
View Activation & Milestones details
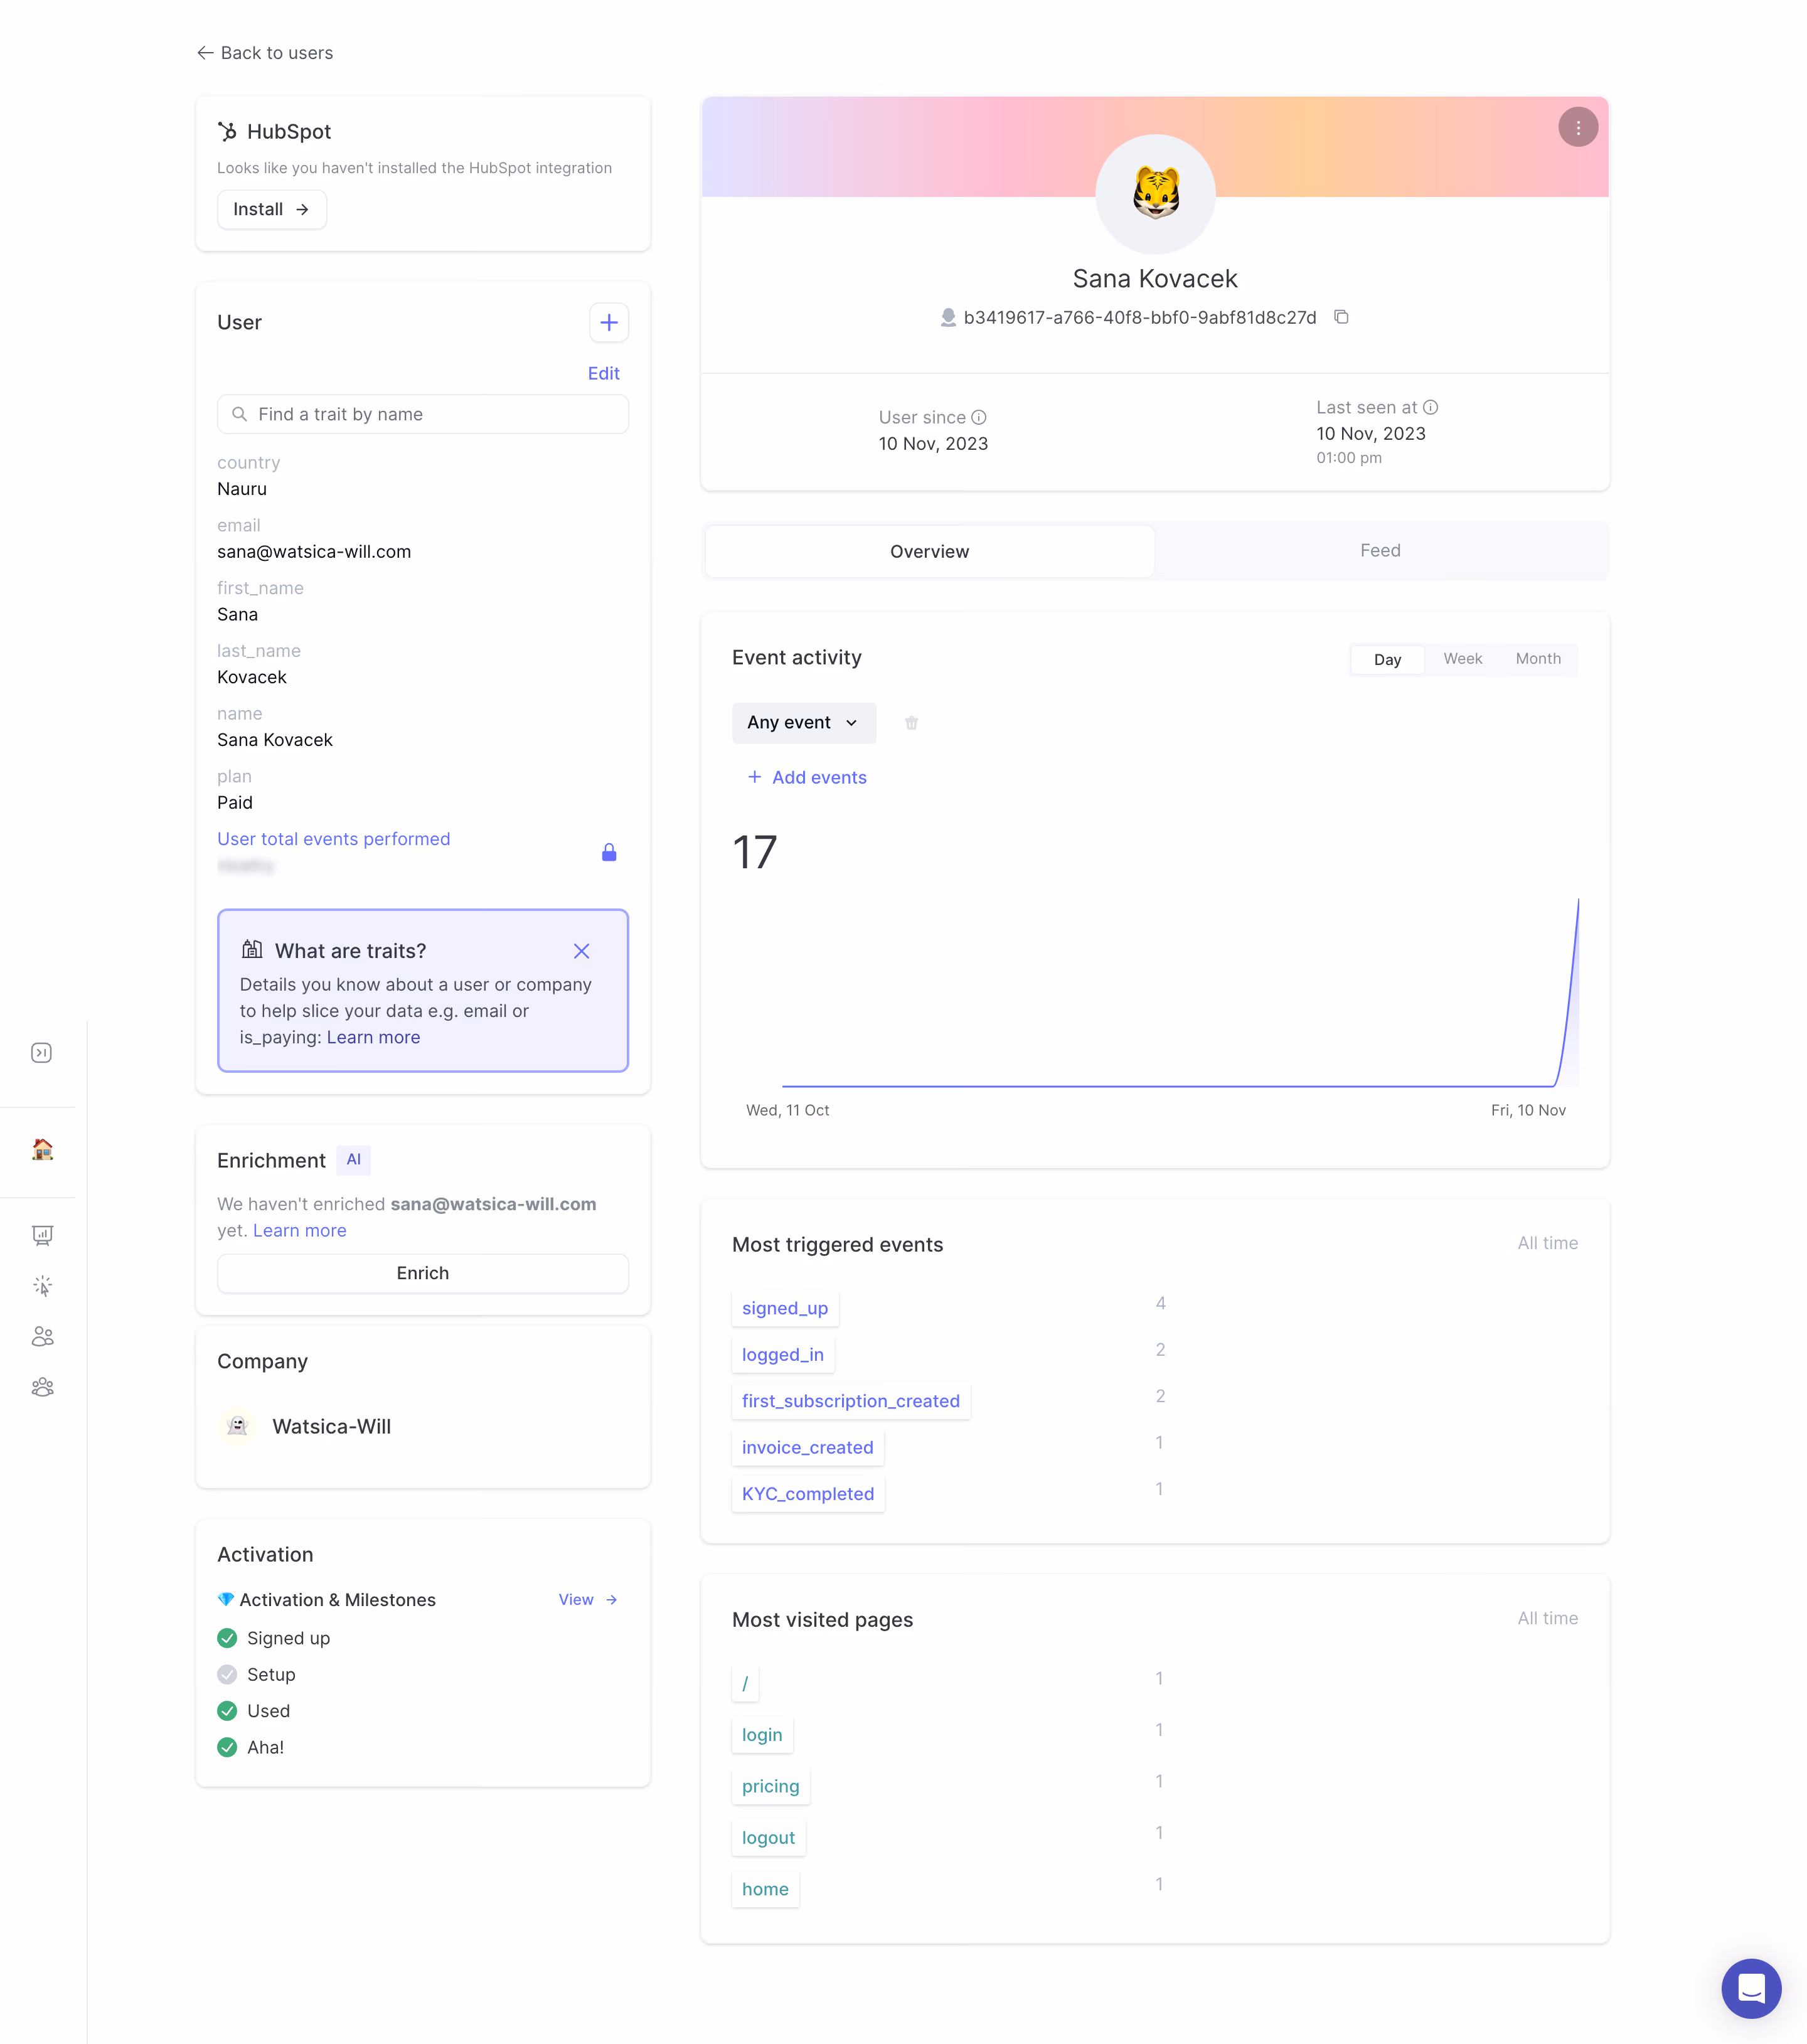coord(588,1599)
